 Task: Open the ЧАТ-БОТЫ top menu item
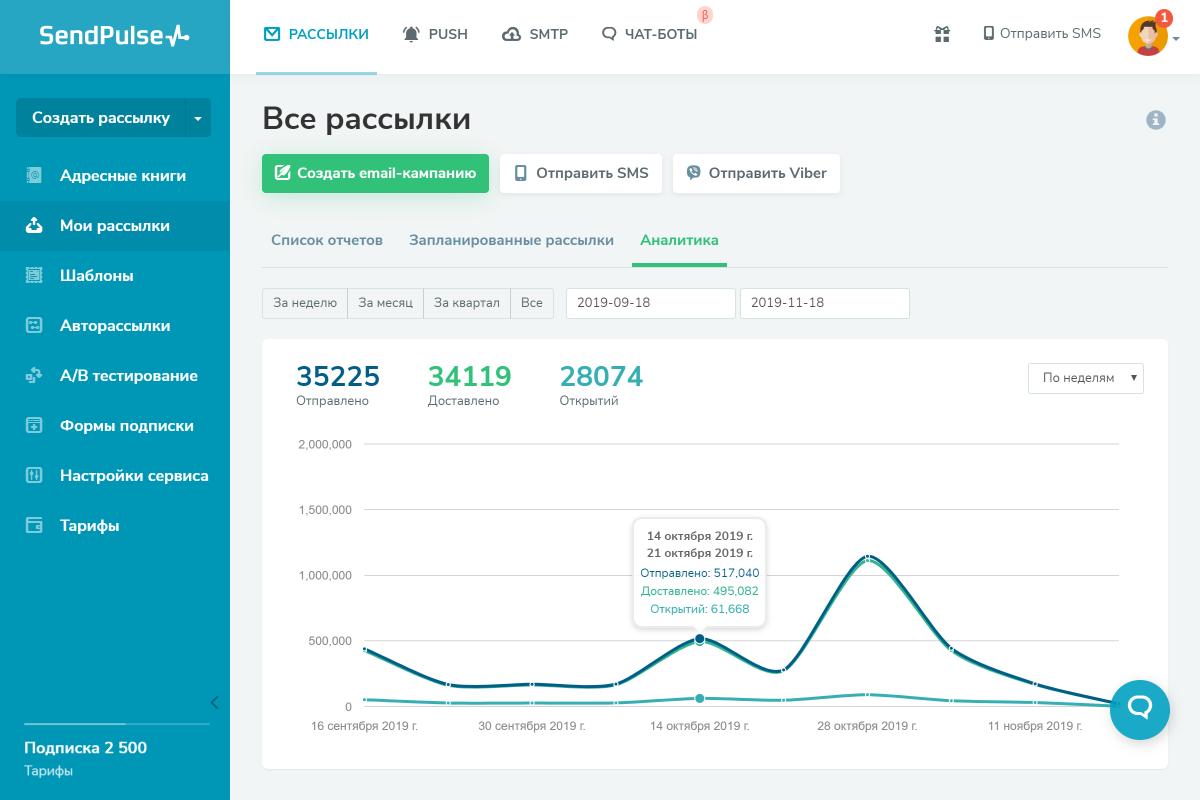650,34
